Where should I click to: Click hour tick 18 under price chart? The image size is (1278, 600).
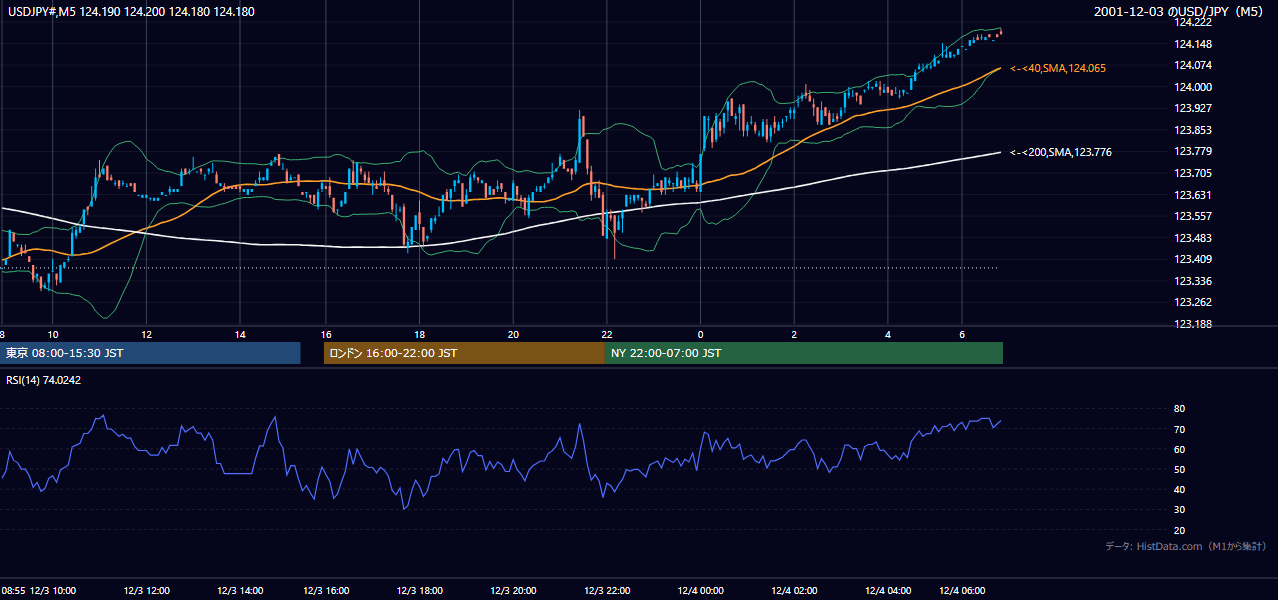420,334
